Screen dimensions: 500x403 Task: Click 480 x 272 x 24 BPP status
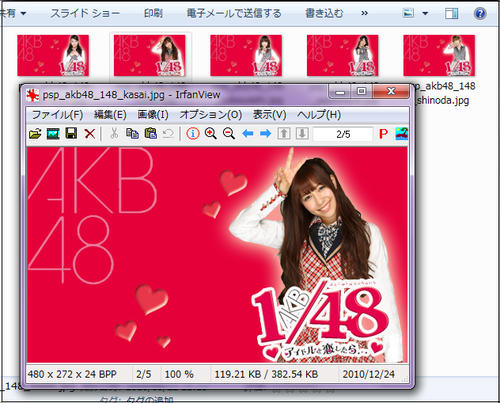(x=72, y=374)
